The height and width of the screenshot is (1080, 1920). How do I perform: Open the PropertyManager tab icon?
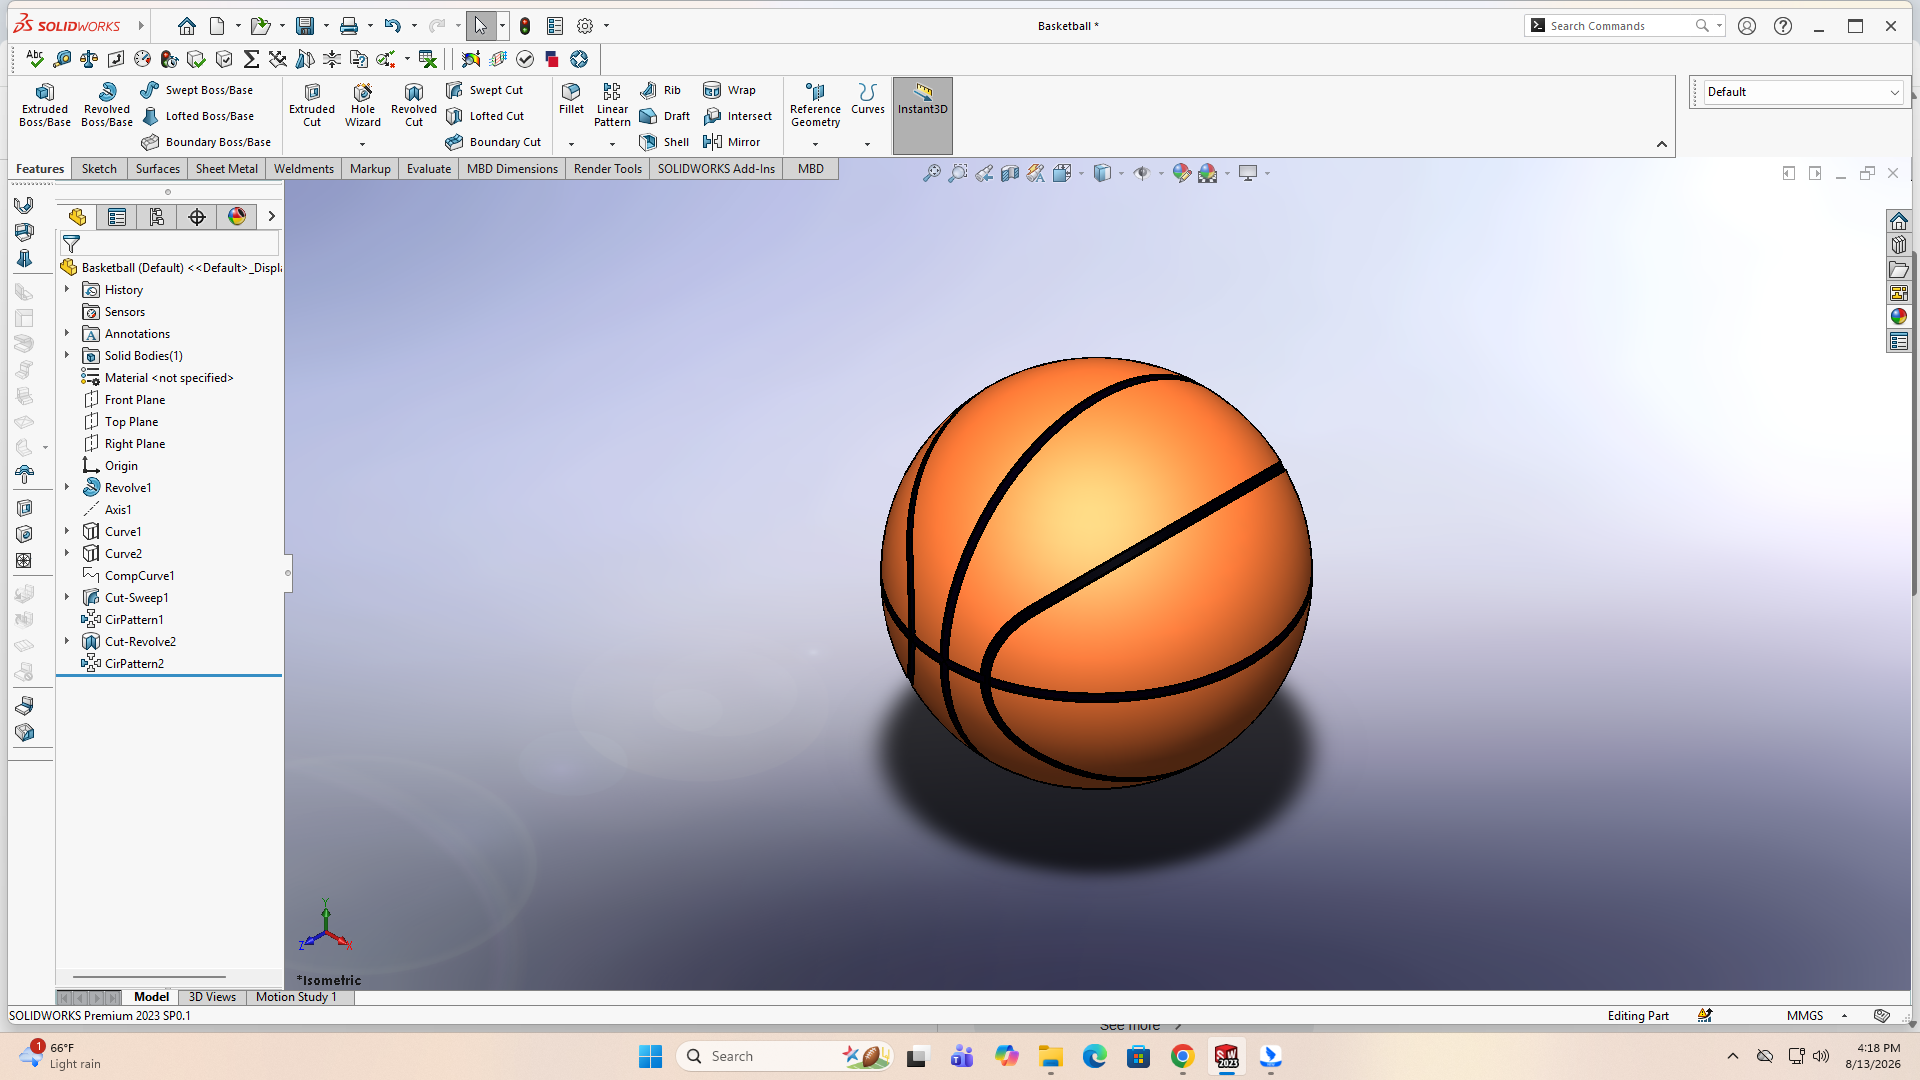[x=117, y=217]
